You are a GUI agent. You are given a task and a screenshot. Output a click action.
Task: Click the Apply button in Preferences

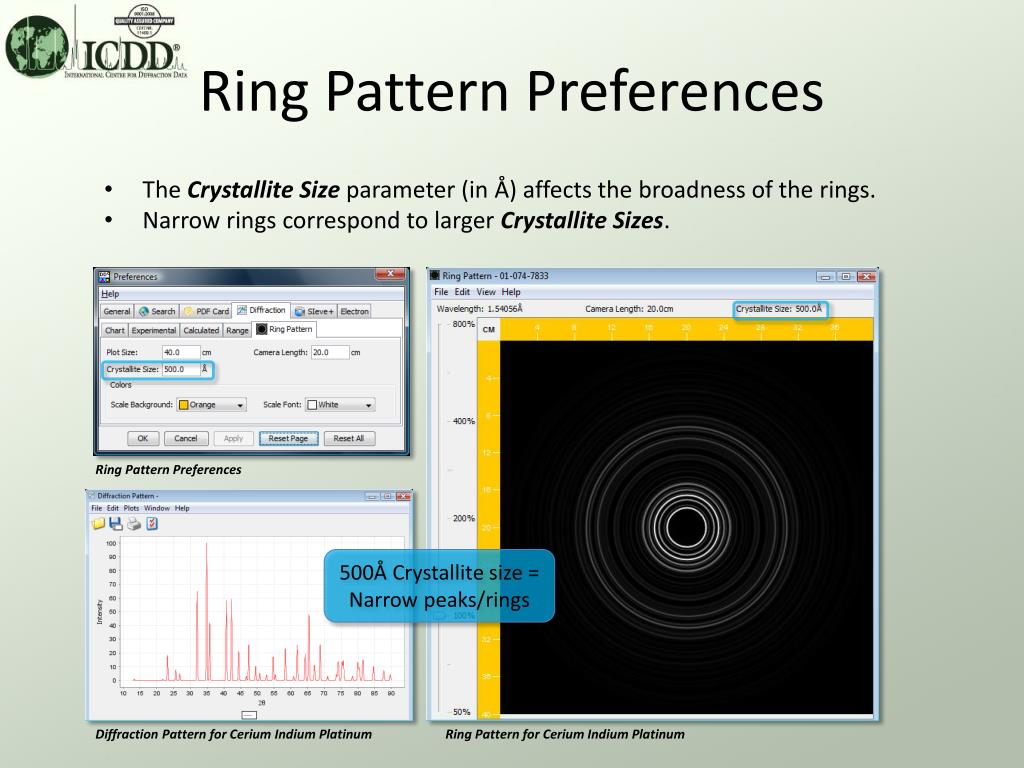[233, 438]
